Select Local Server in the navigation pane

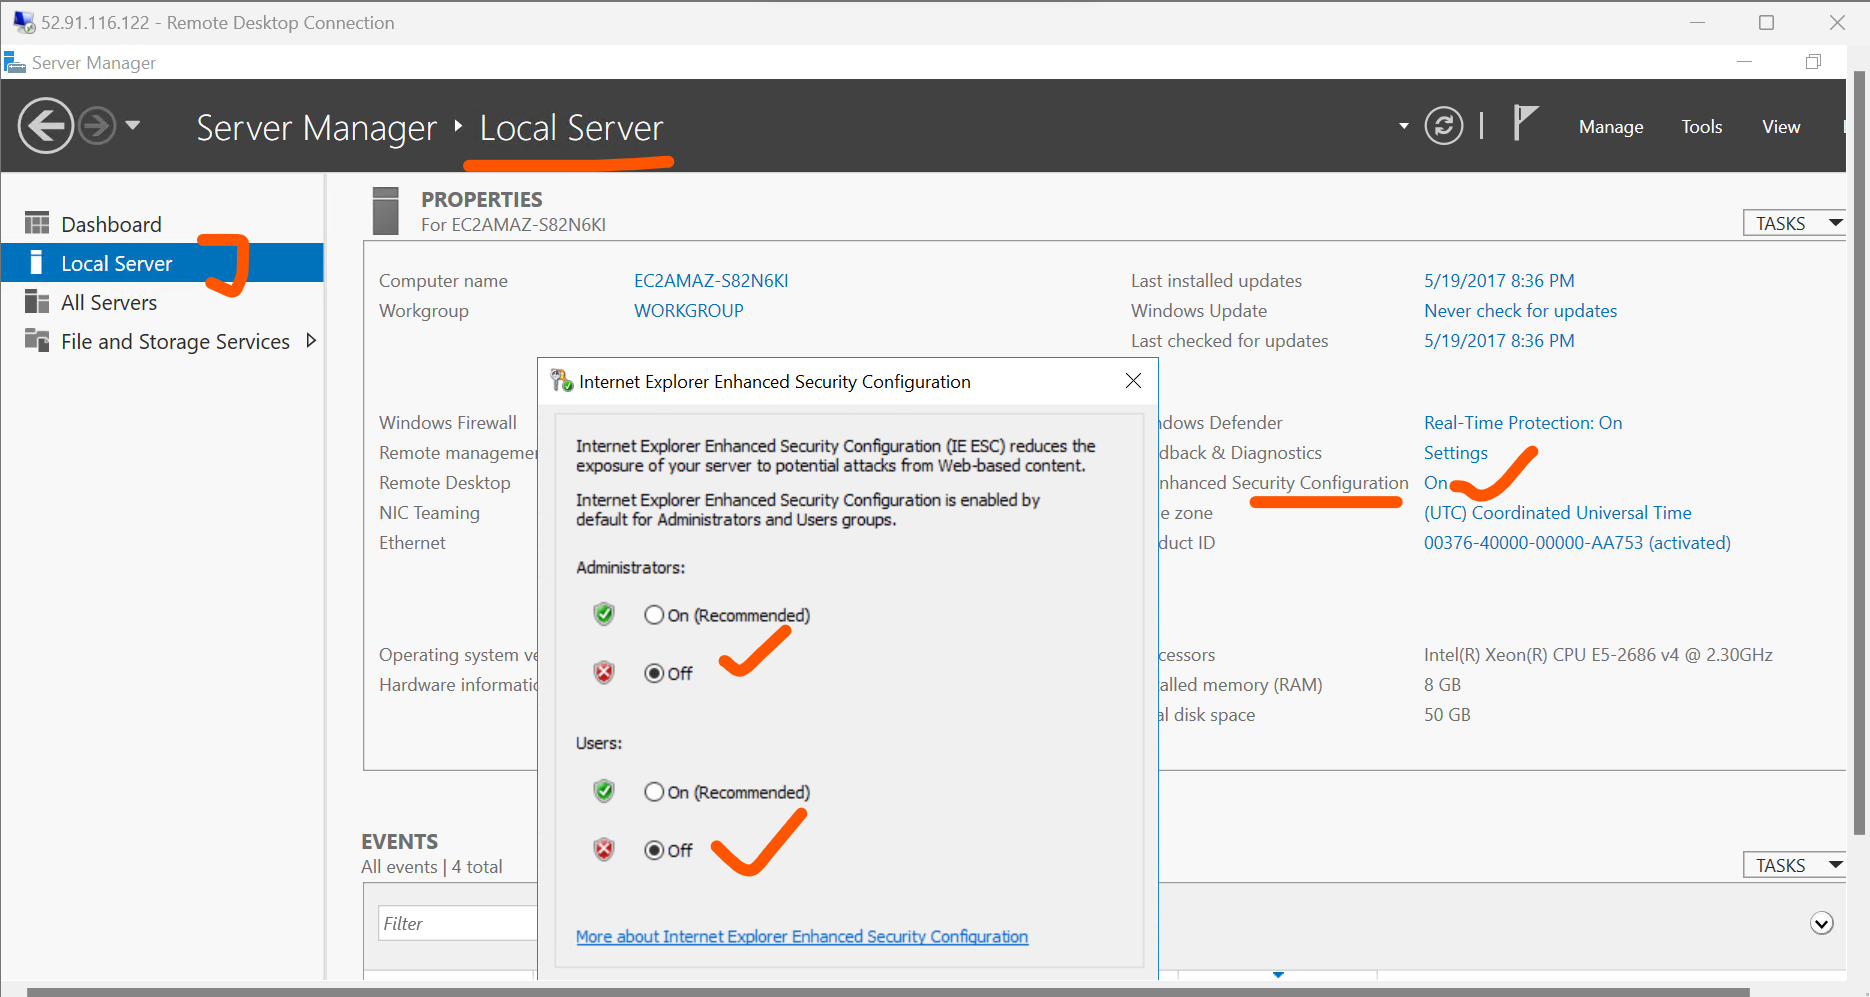click(x=162, y=263)
